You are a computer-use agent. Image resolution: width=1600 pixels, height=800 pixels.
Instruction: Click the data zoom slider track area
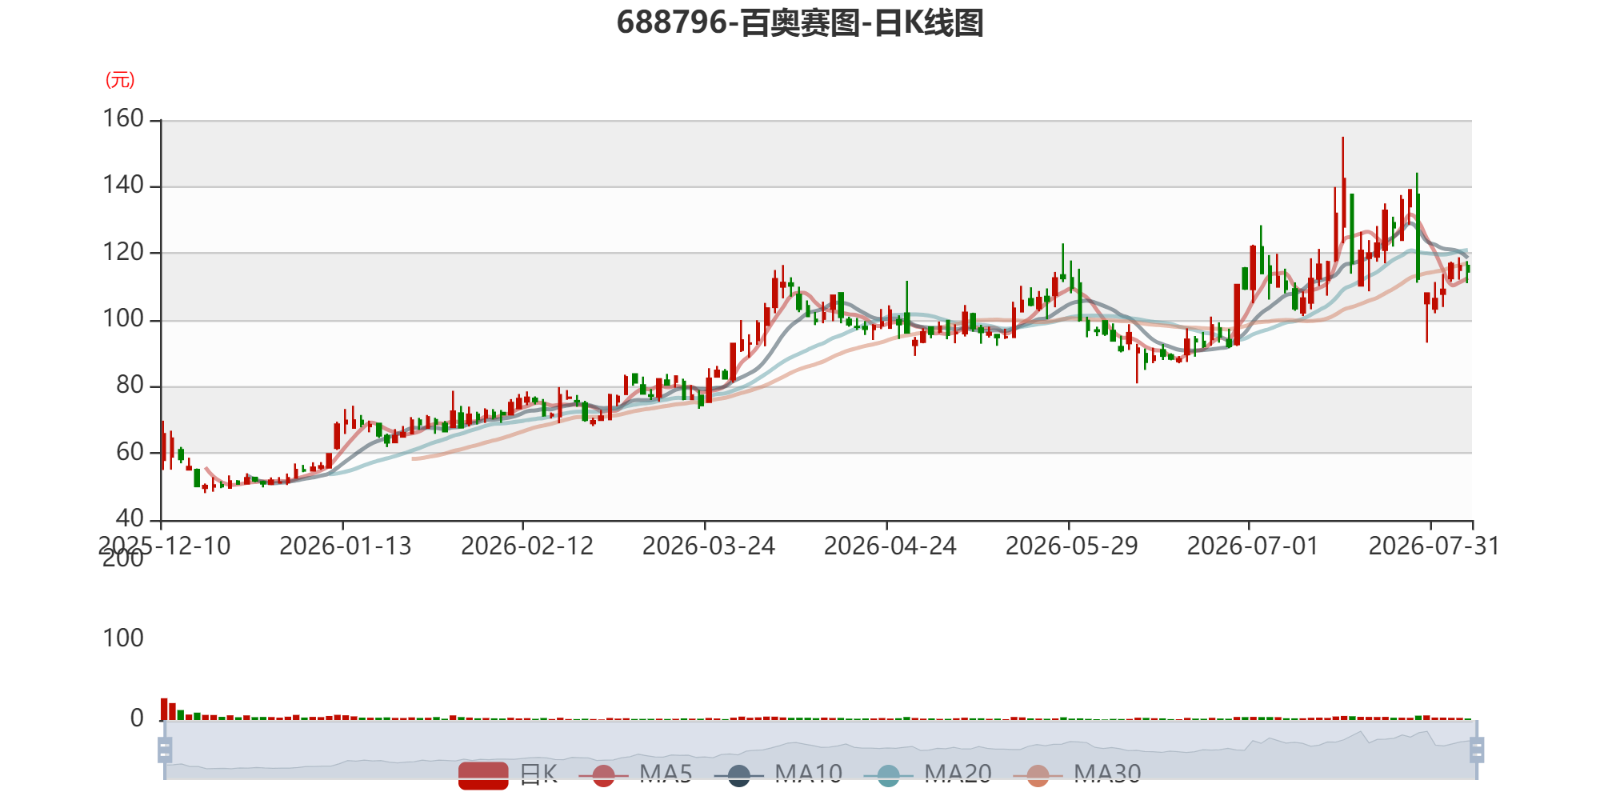click(x=820, y=749)
